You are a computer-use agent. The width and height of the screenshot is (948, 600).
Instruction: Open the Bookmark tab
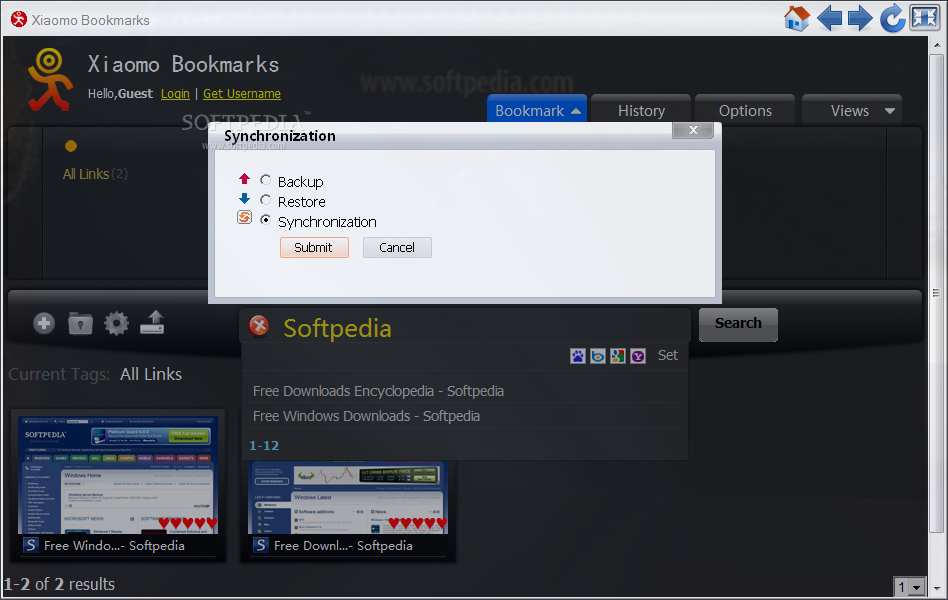click(537, 109)
